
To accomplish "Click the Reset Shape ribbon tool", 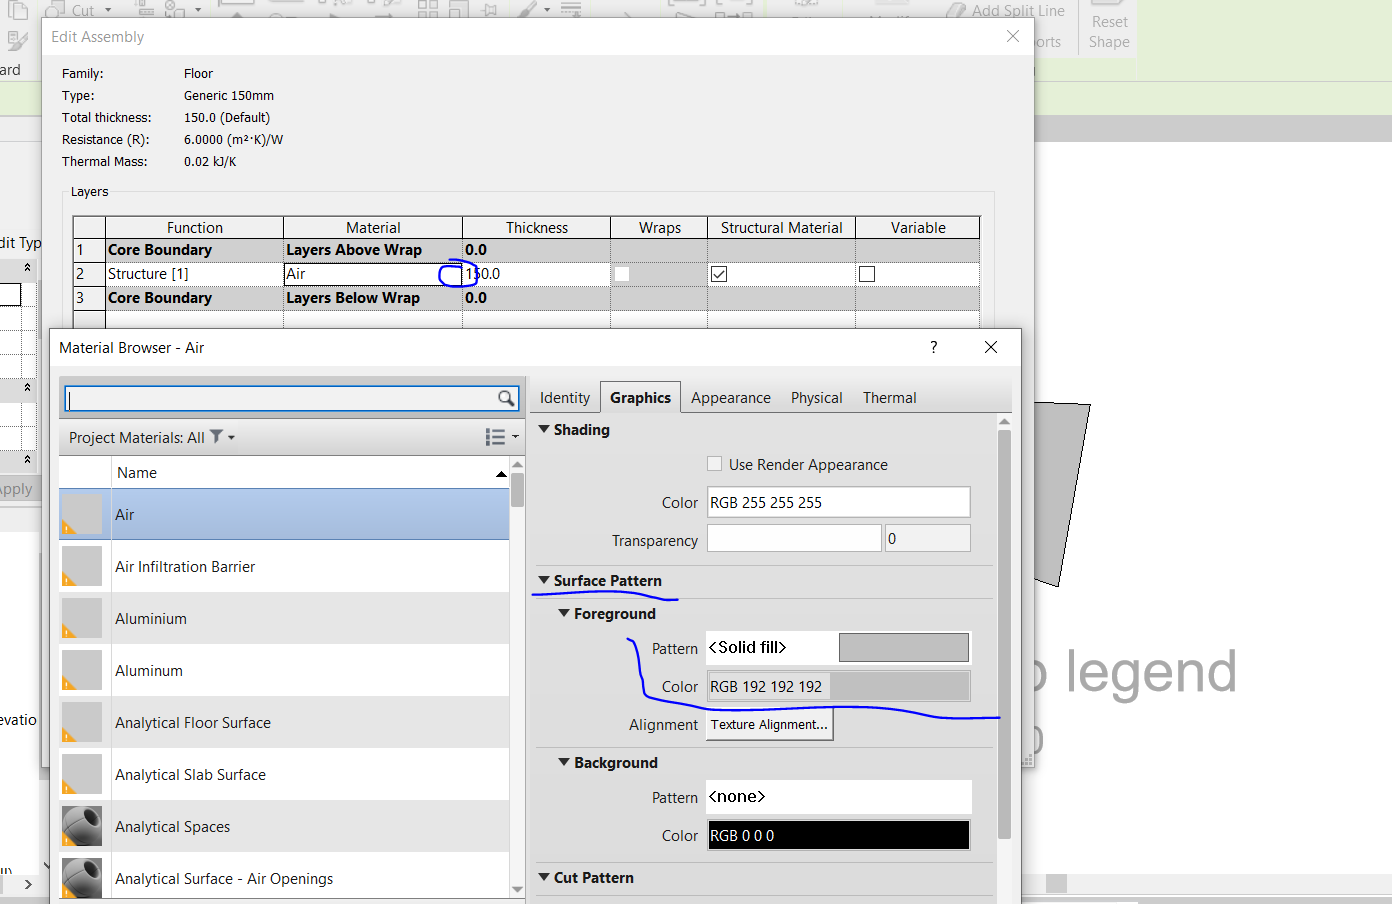I will pyautogui.click(x=1109, y=32).
